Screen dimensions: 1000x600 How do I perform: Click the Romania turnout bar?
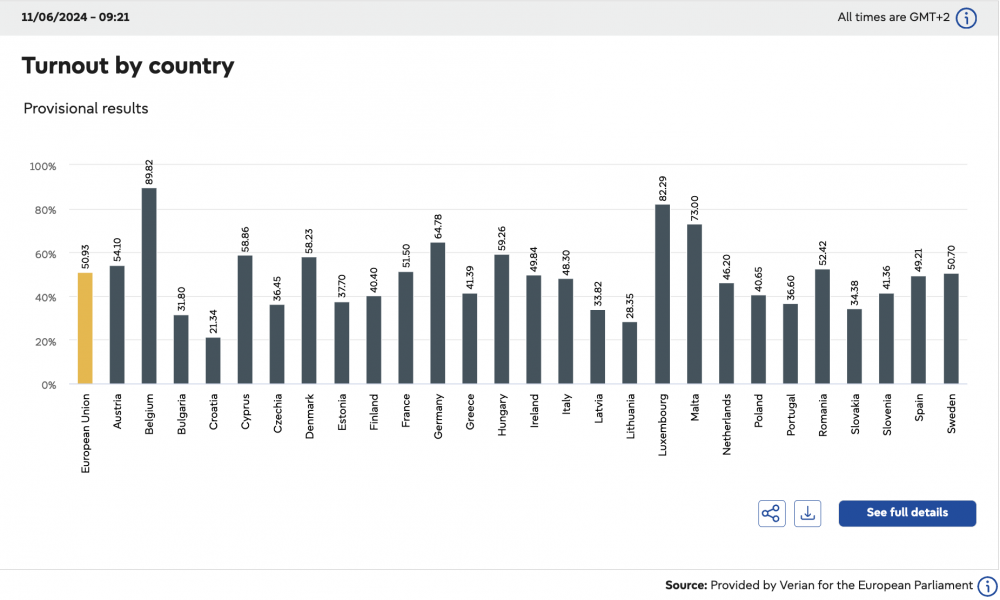[823, 326]
